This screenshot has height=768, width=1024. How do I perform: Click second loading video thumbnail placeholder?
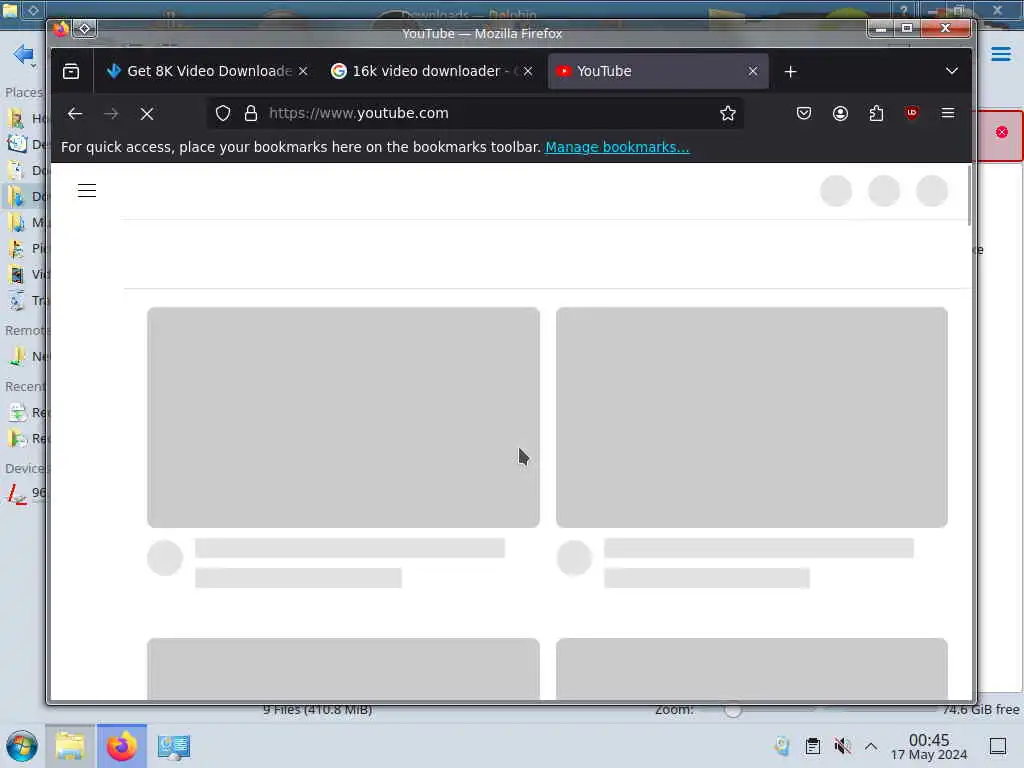(x=752, y=417)
